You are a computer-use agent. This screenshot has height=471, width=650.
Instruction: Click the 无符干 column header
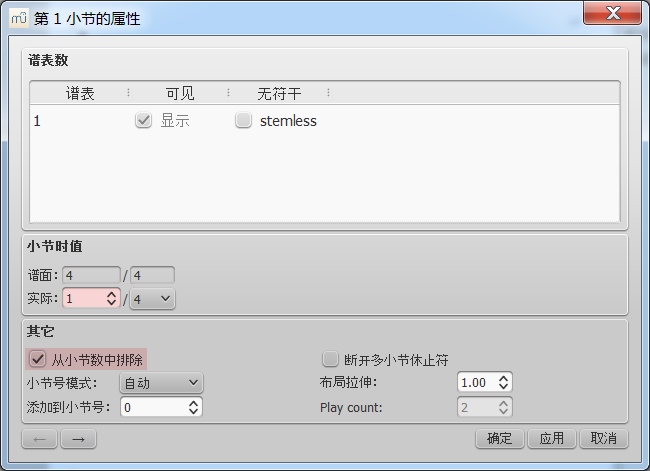coord(279,93)
